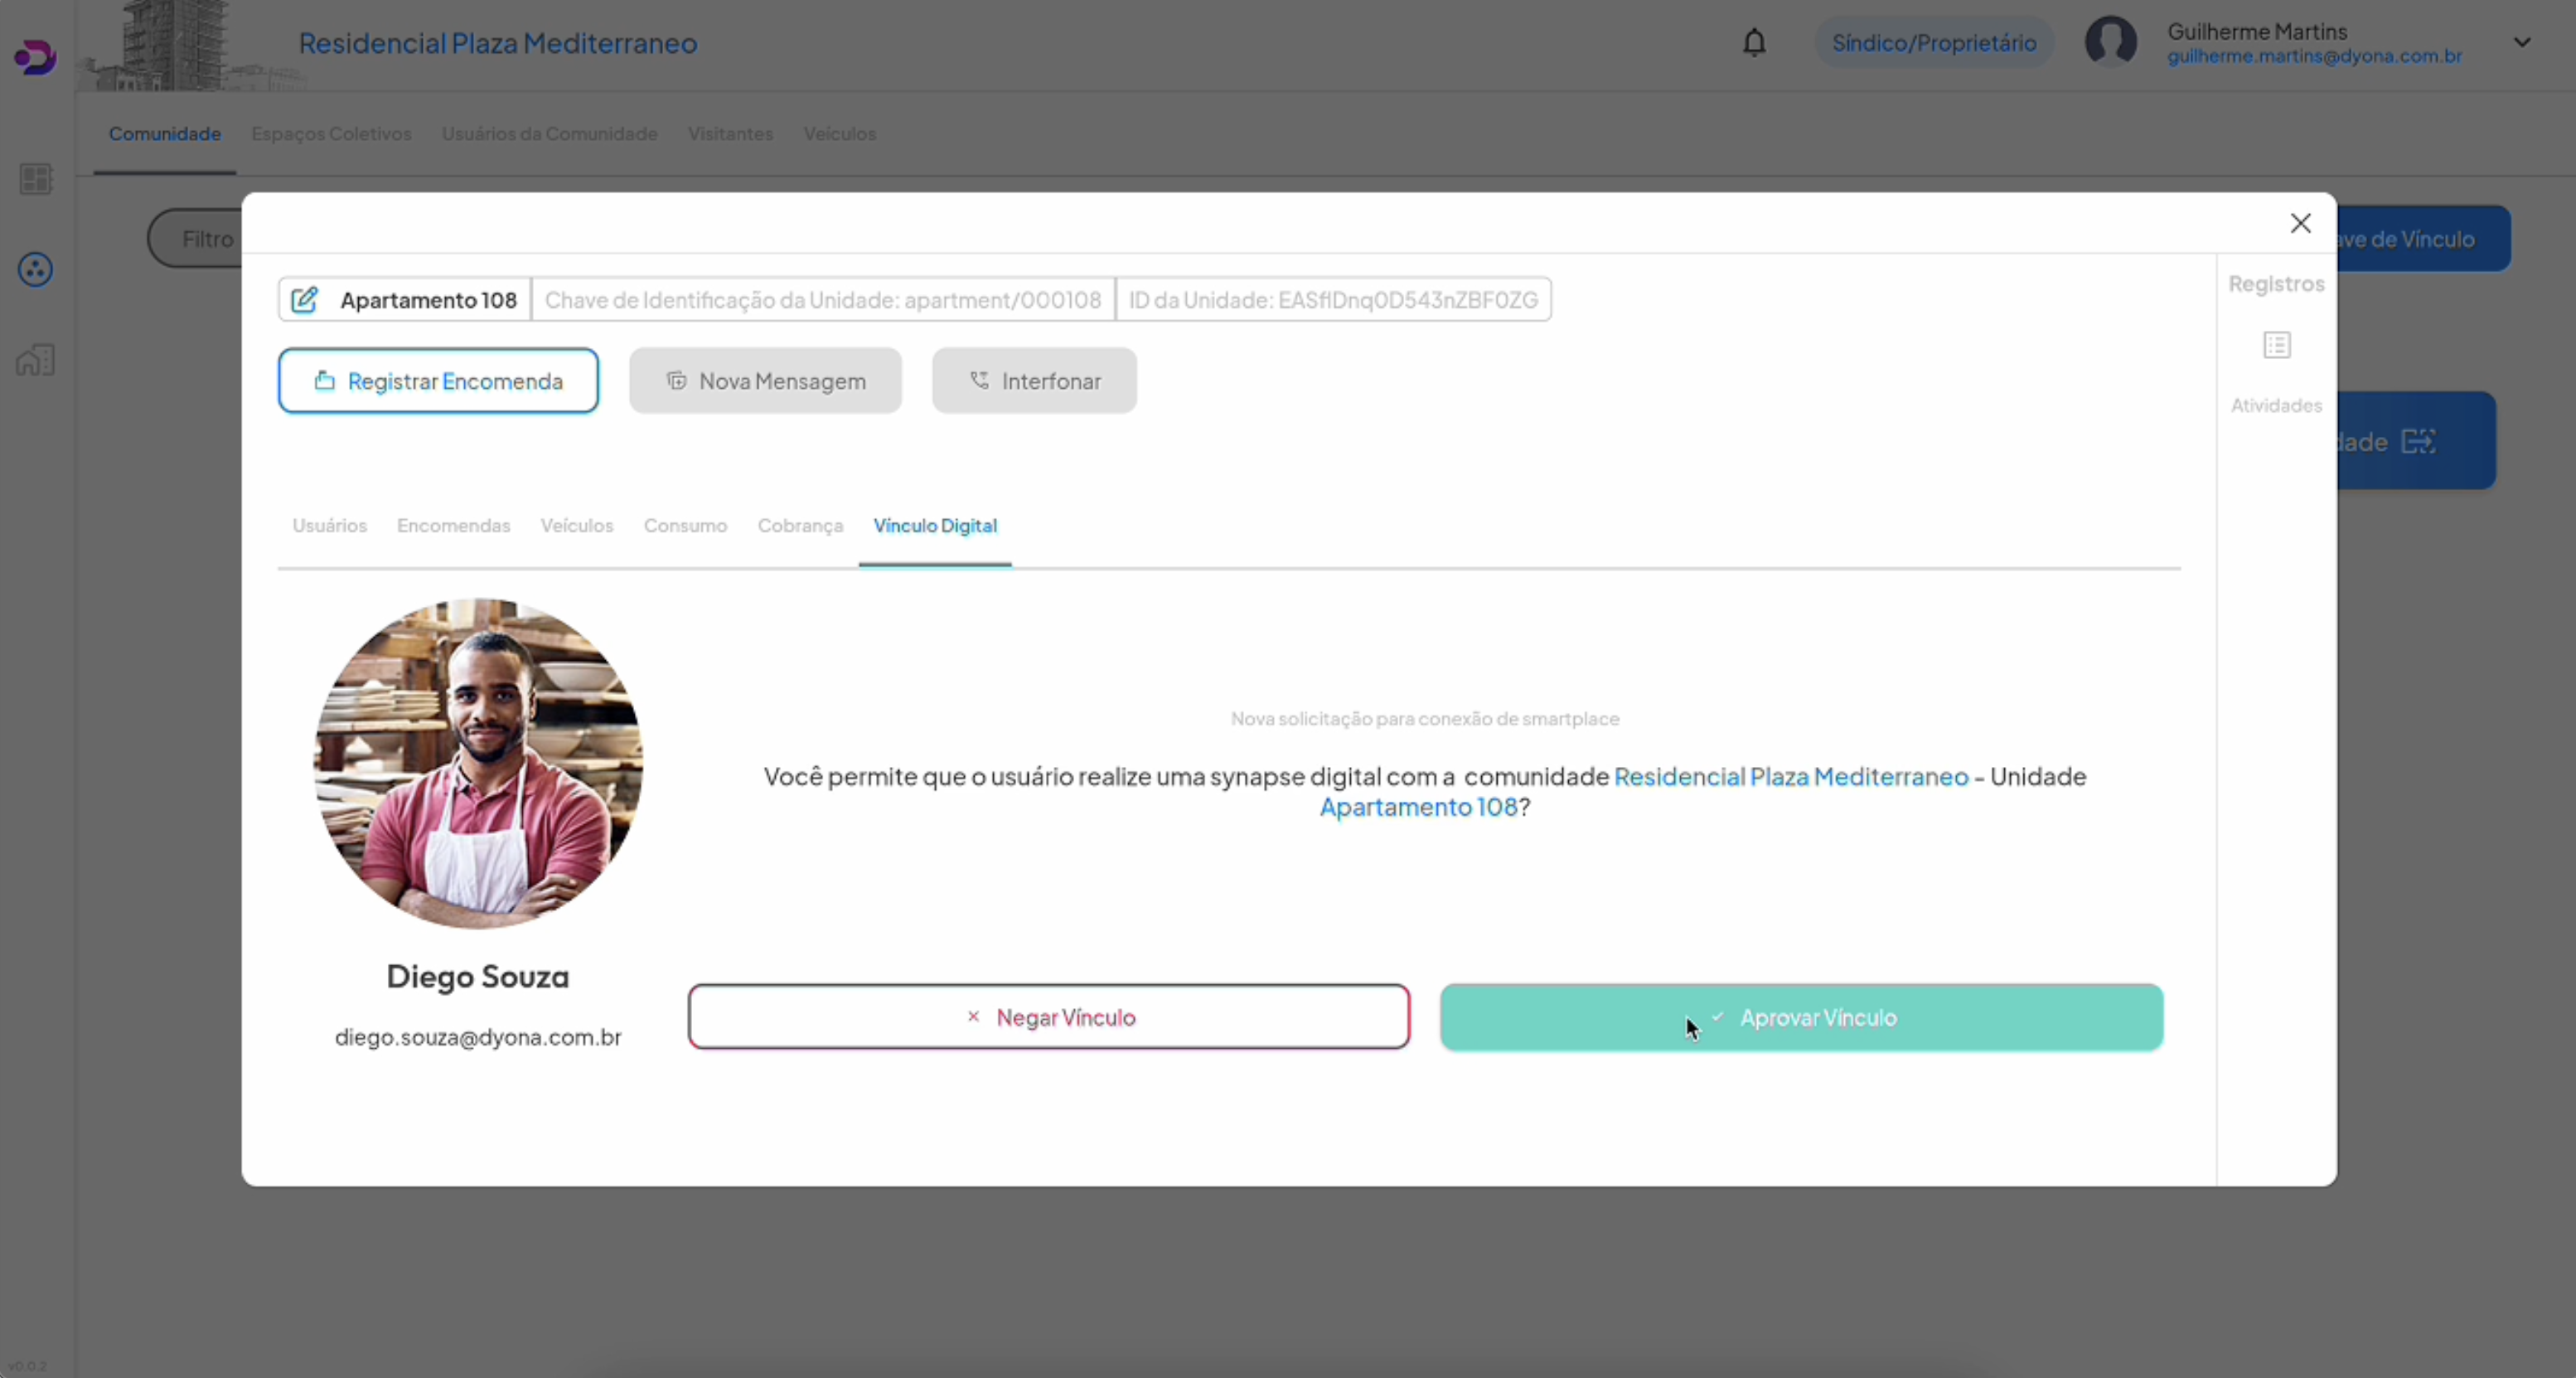2576x1378 pixels.
Task: Close the Apartamento 108 dialog
Action: (2300, 223)
